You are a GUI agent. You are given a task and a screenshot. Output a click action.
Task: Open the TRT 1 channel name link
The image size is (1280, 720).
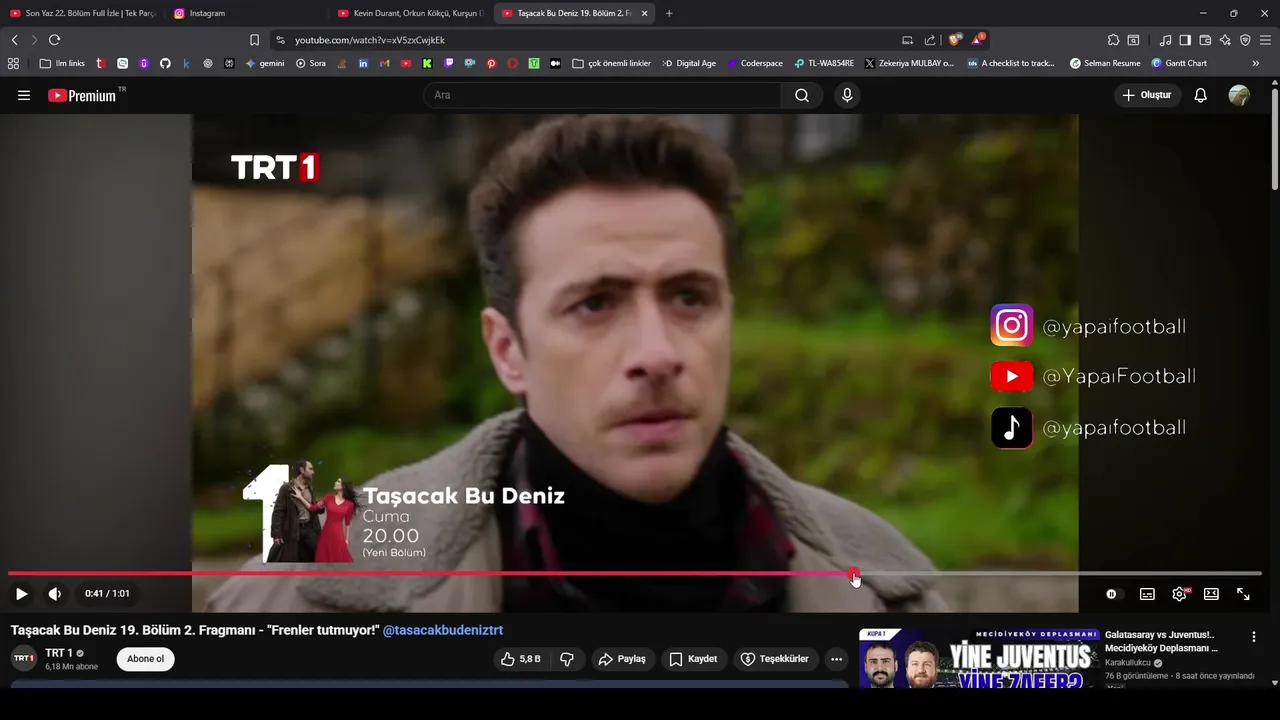[x=59, y=653]
